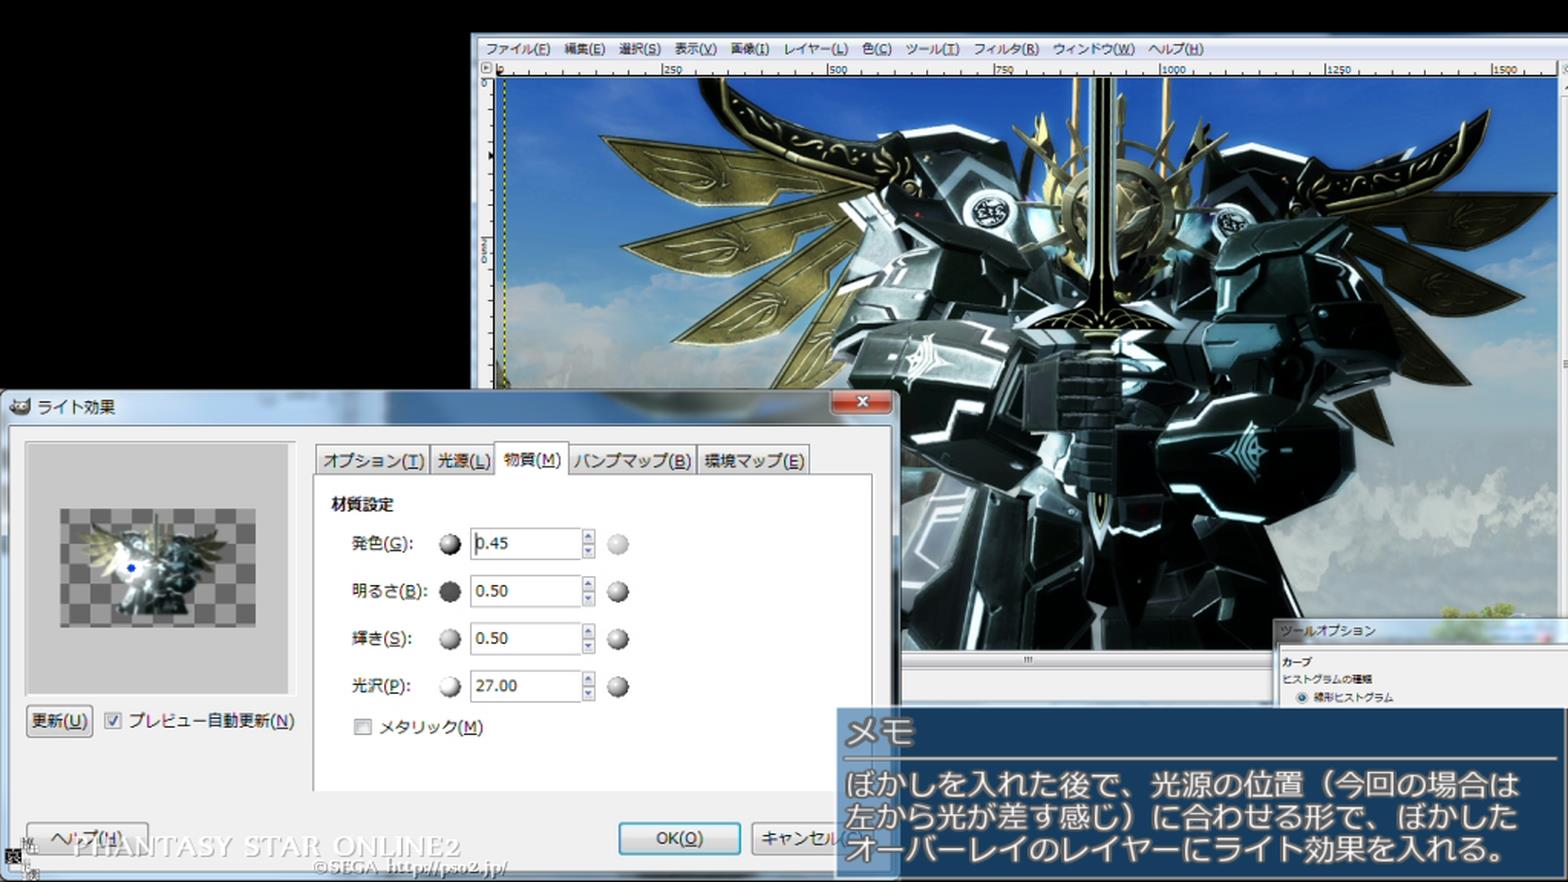
Task: Switch to the バンプマップ(B) tab
Action: tap(632, 460)
